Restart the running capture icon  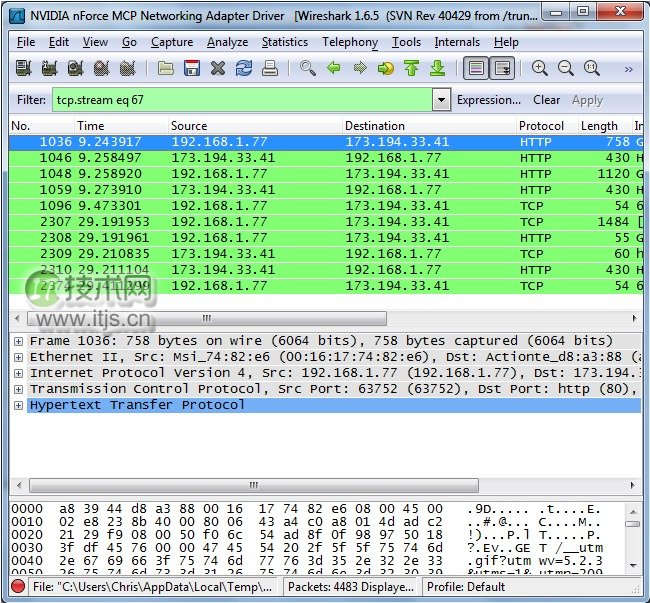pos(128,68)
